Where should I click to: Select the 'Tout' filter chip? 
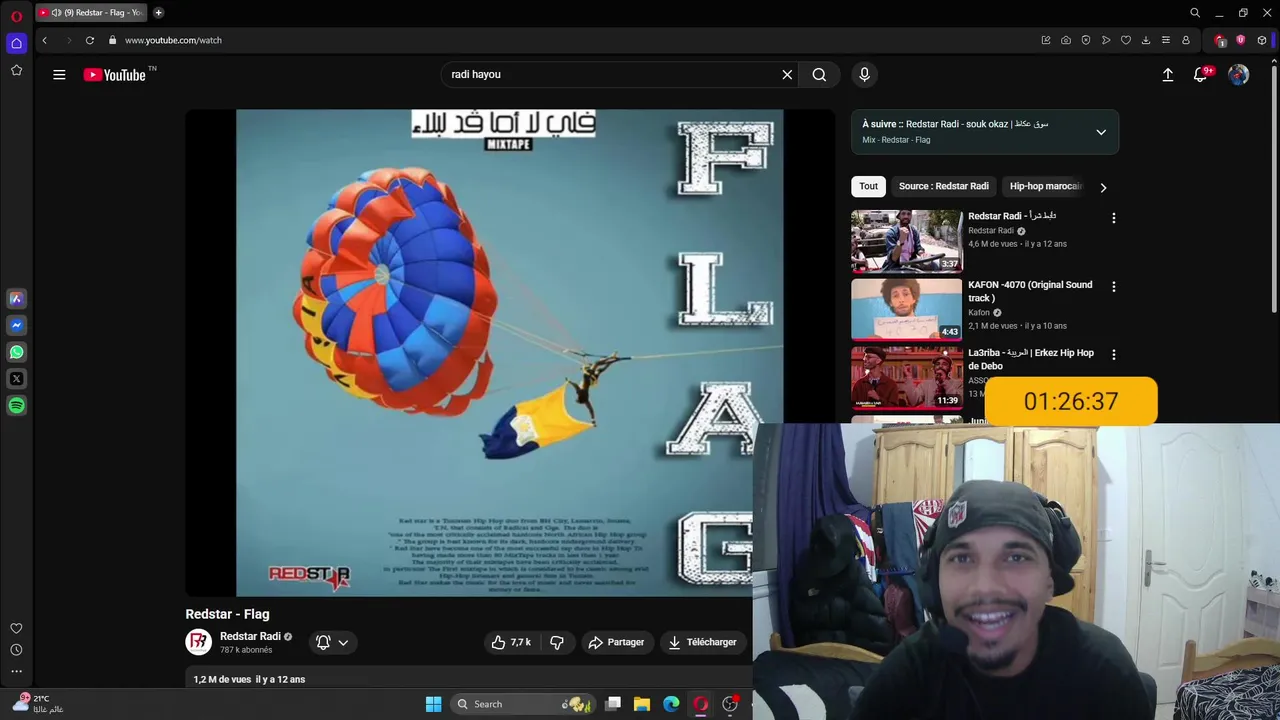(x=868, y=186)
